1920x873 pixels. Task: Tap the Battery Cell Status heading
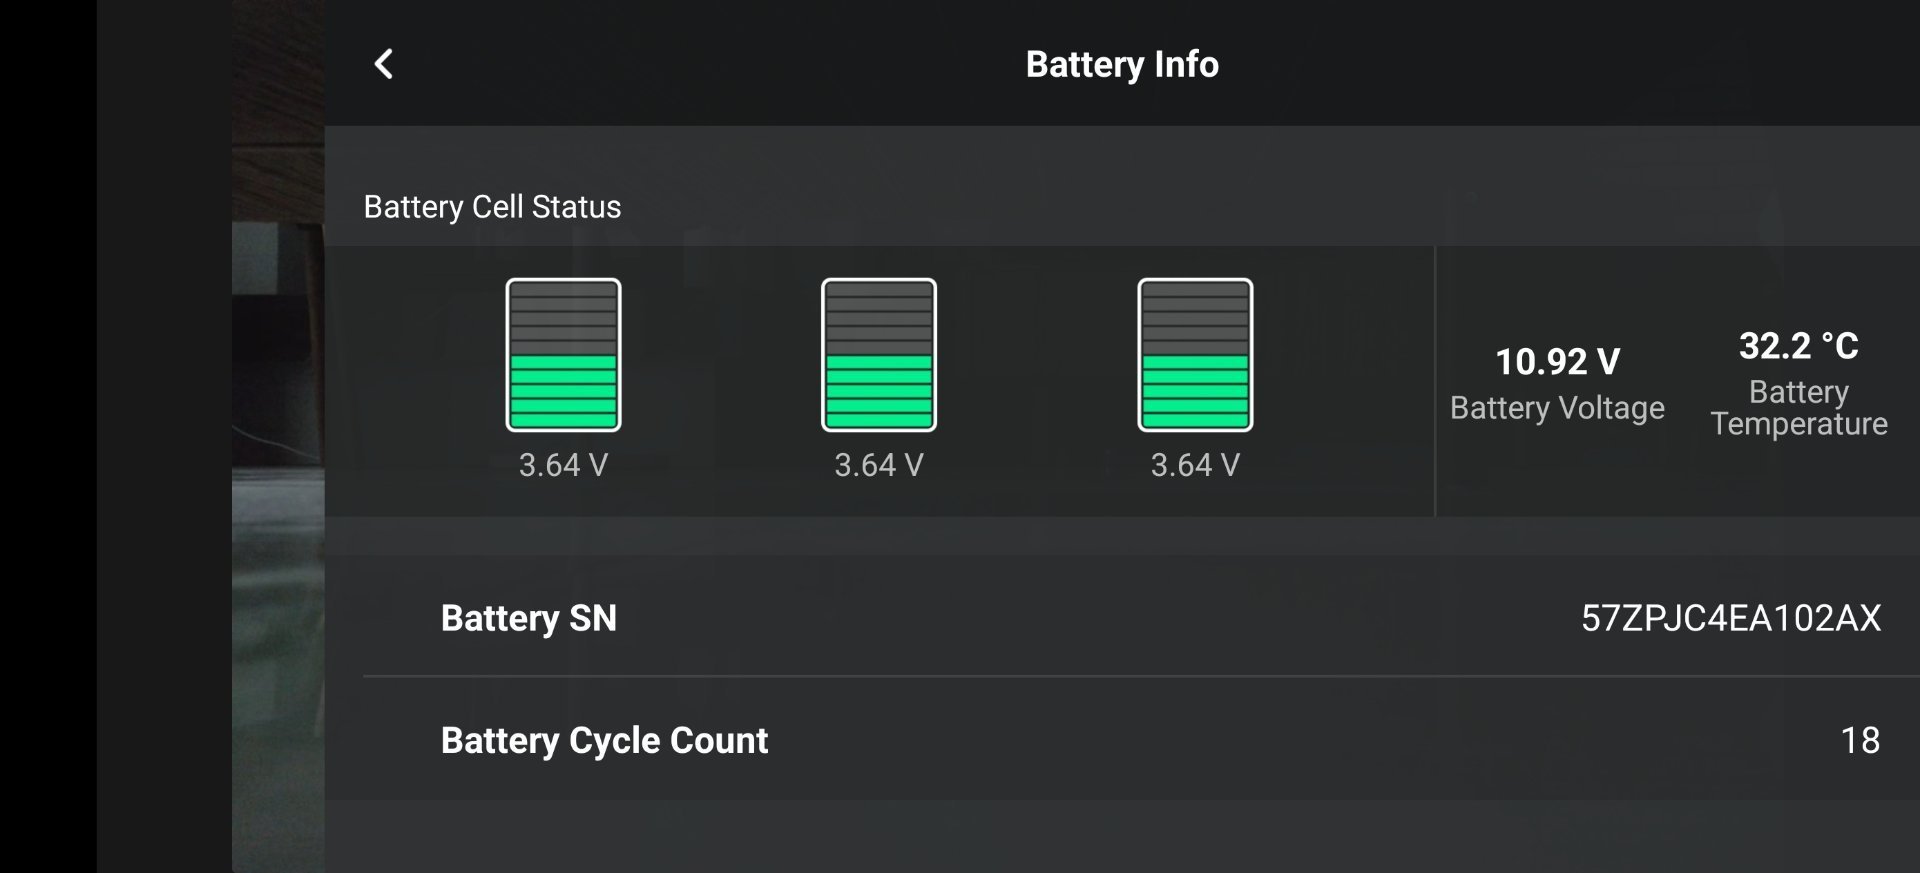(x=492, y=207)
